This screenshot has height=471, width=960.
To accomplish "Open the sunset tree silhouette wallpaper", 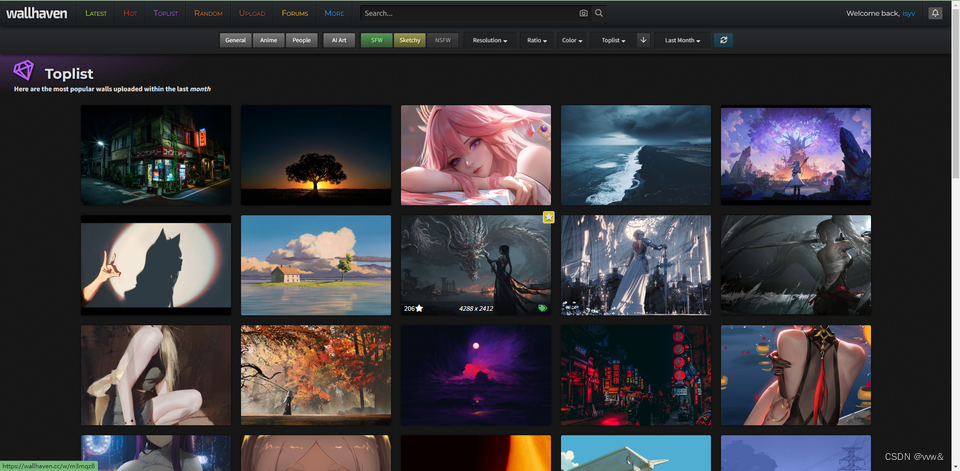I will [316, 155].
